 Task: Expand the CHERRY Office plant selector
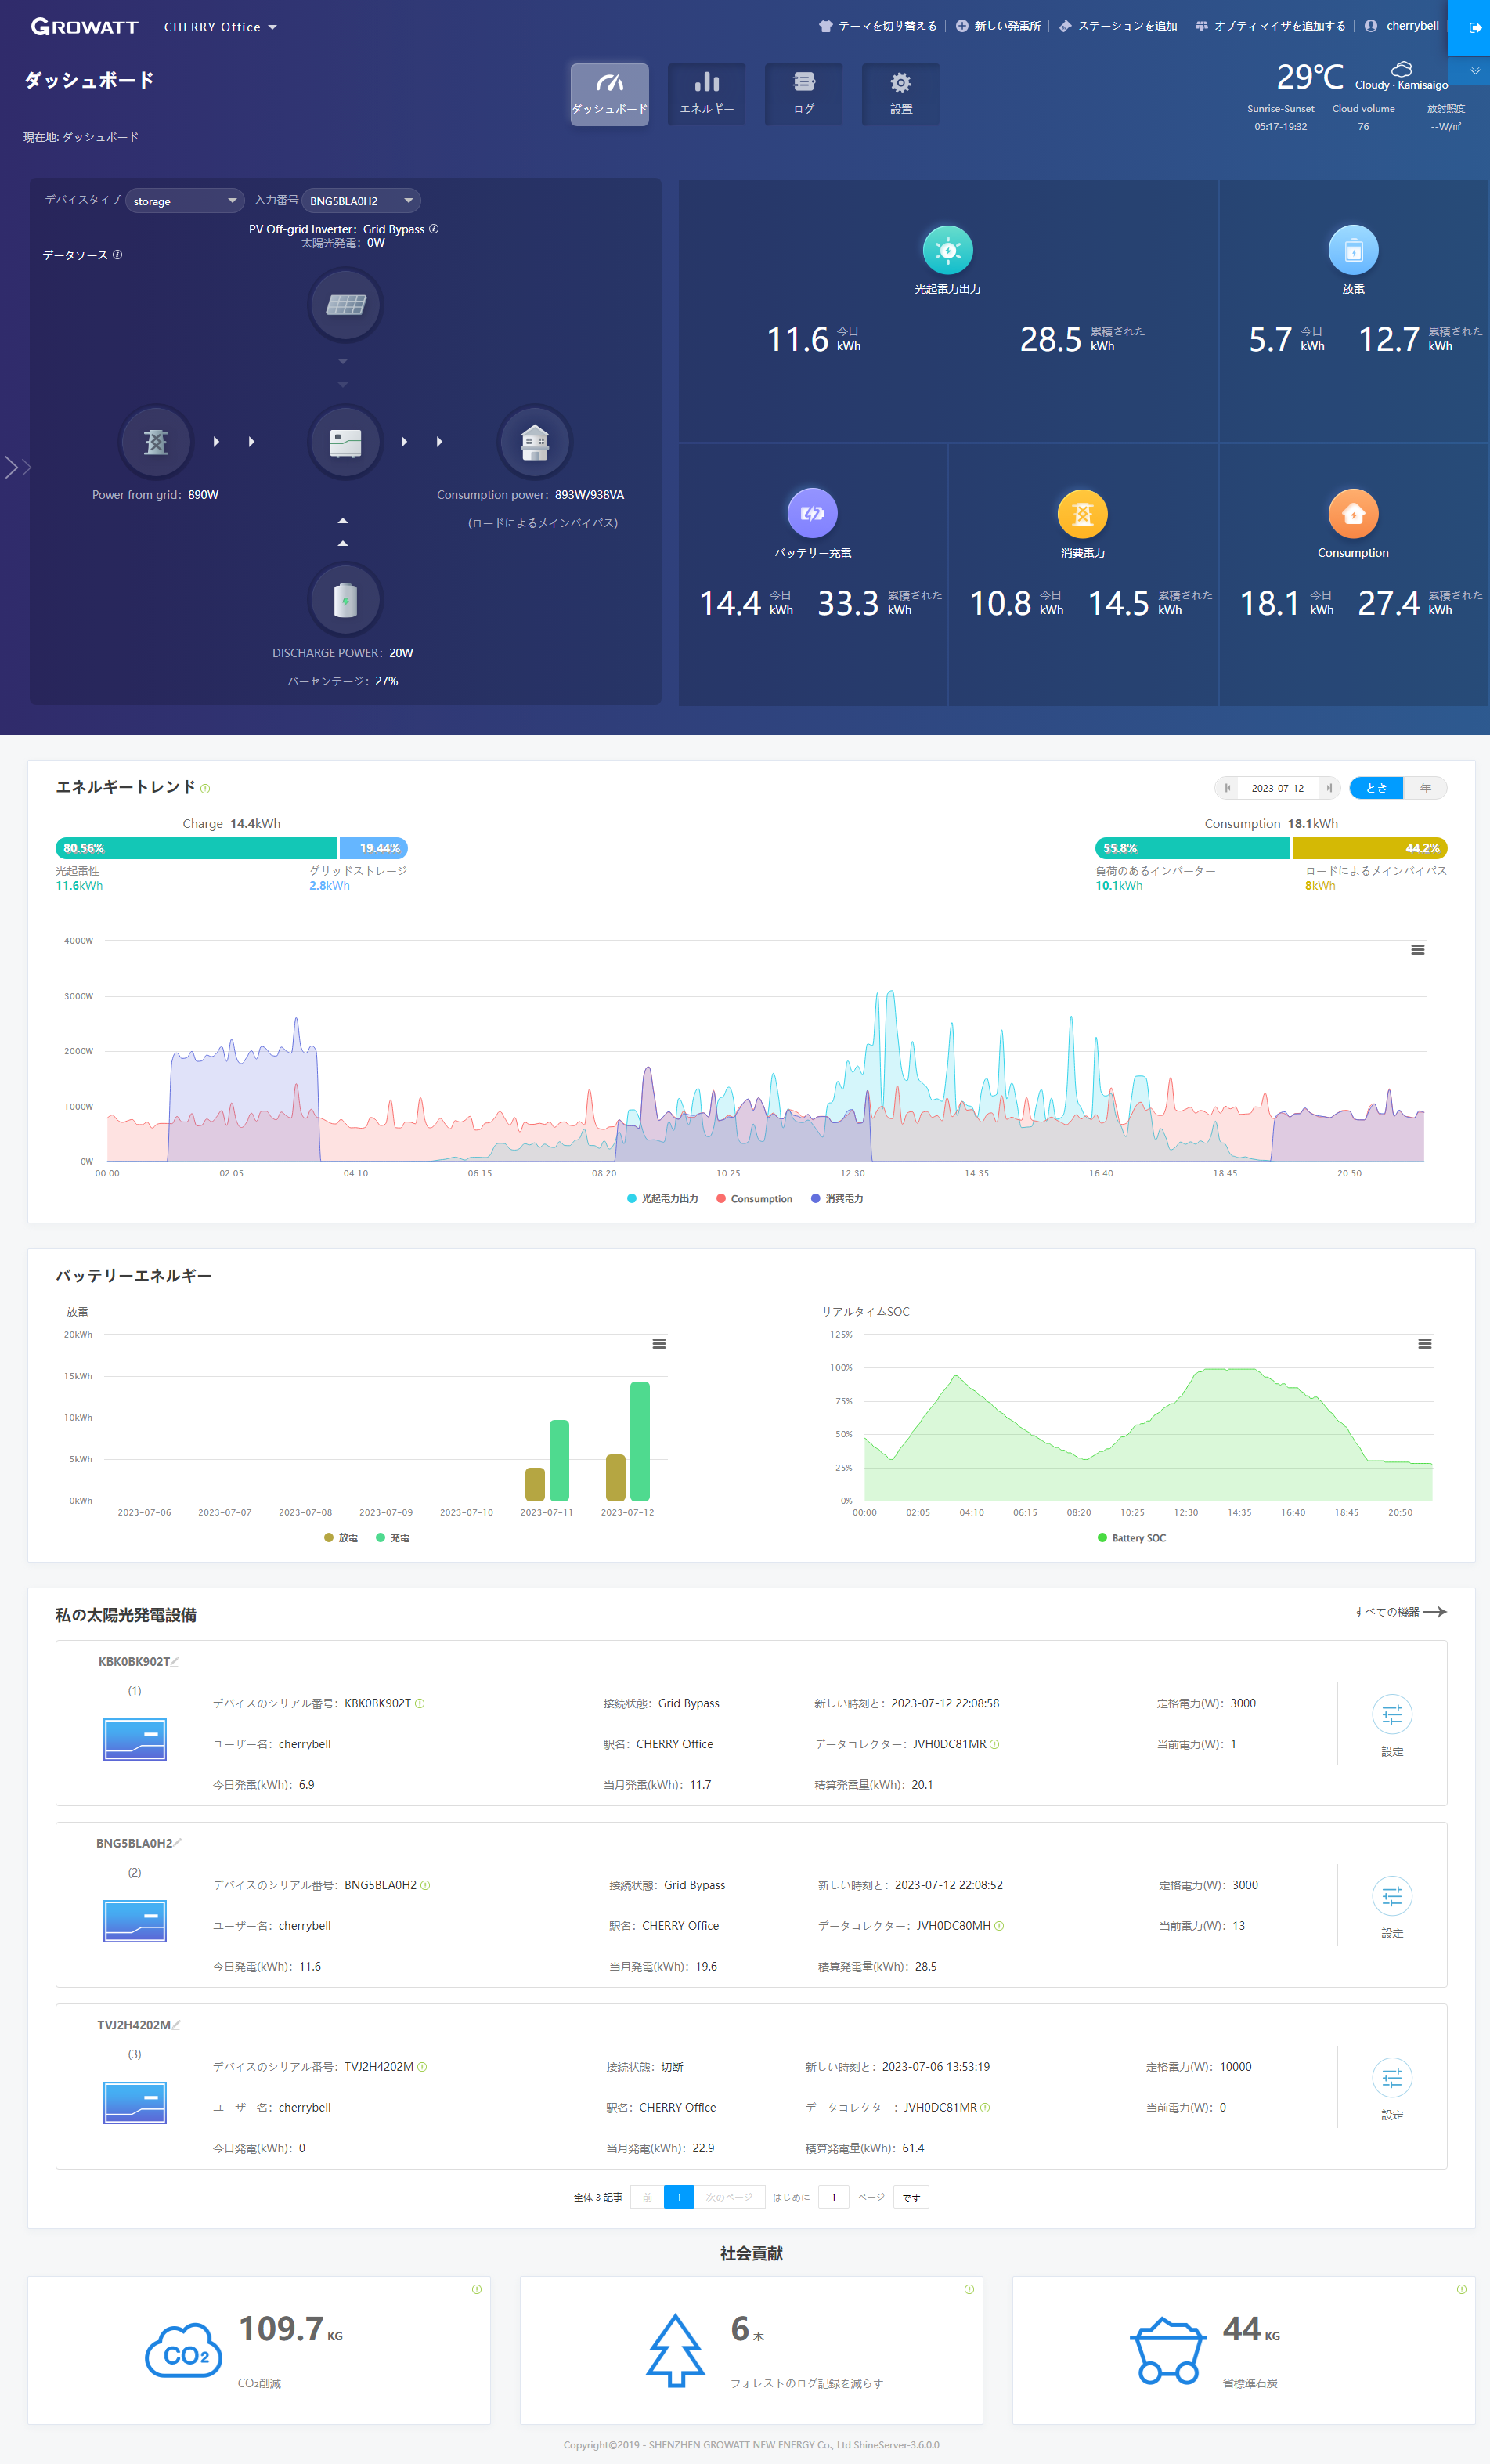click(220, 27)
